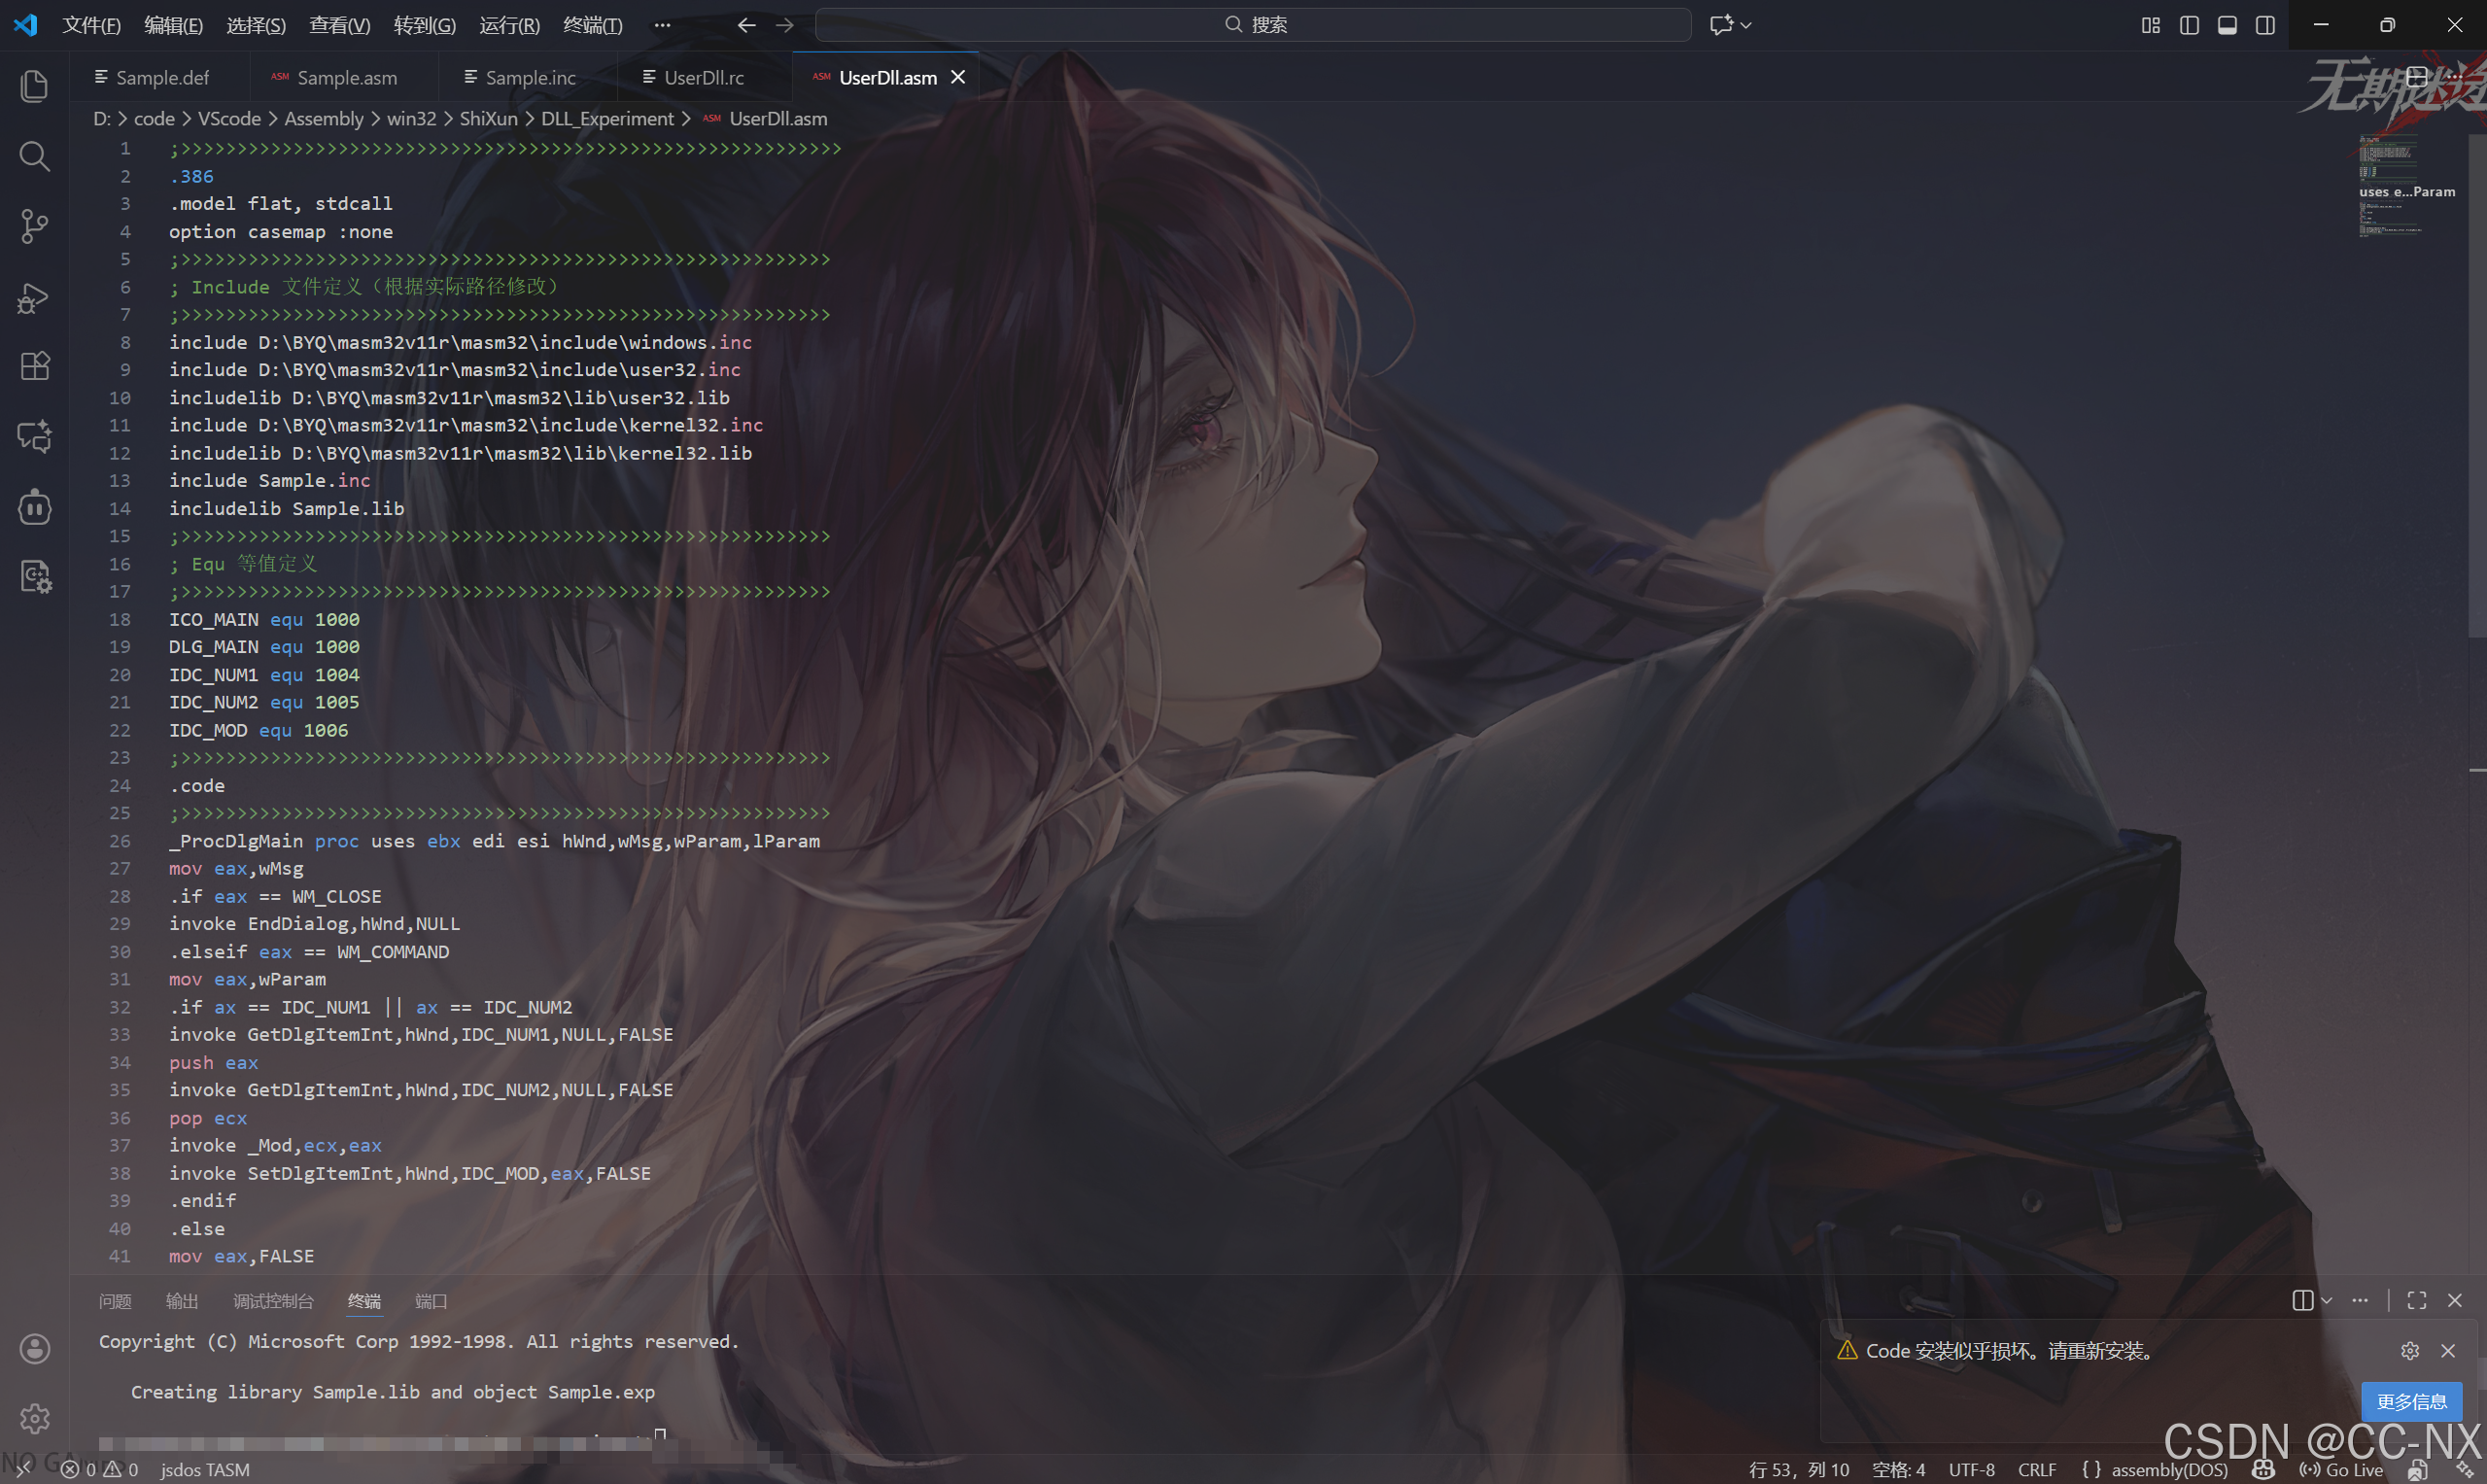The width and height of the screenshot is (2487, 1484).
Task: Click the top search command box
Action: (1253, 25)
